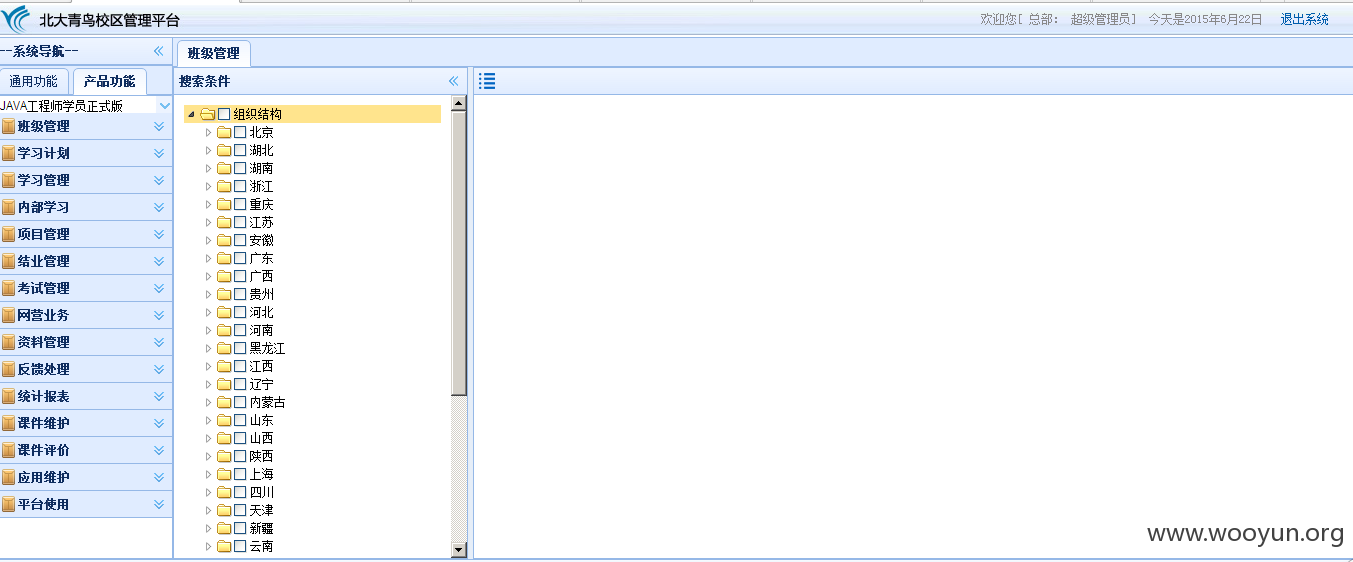This screenshot has width=1353, height=562.
Task: Expand the 考试管理 accordion chevron
Action: tap(158, 288)
